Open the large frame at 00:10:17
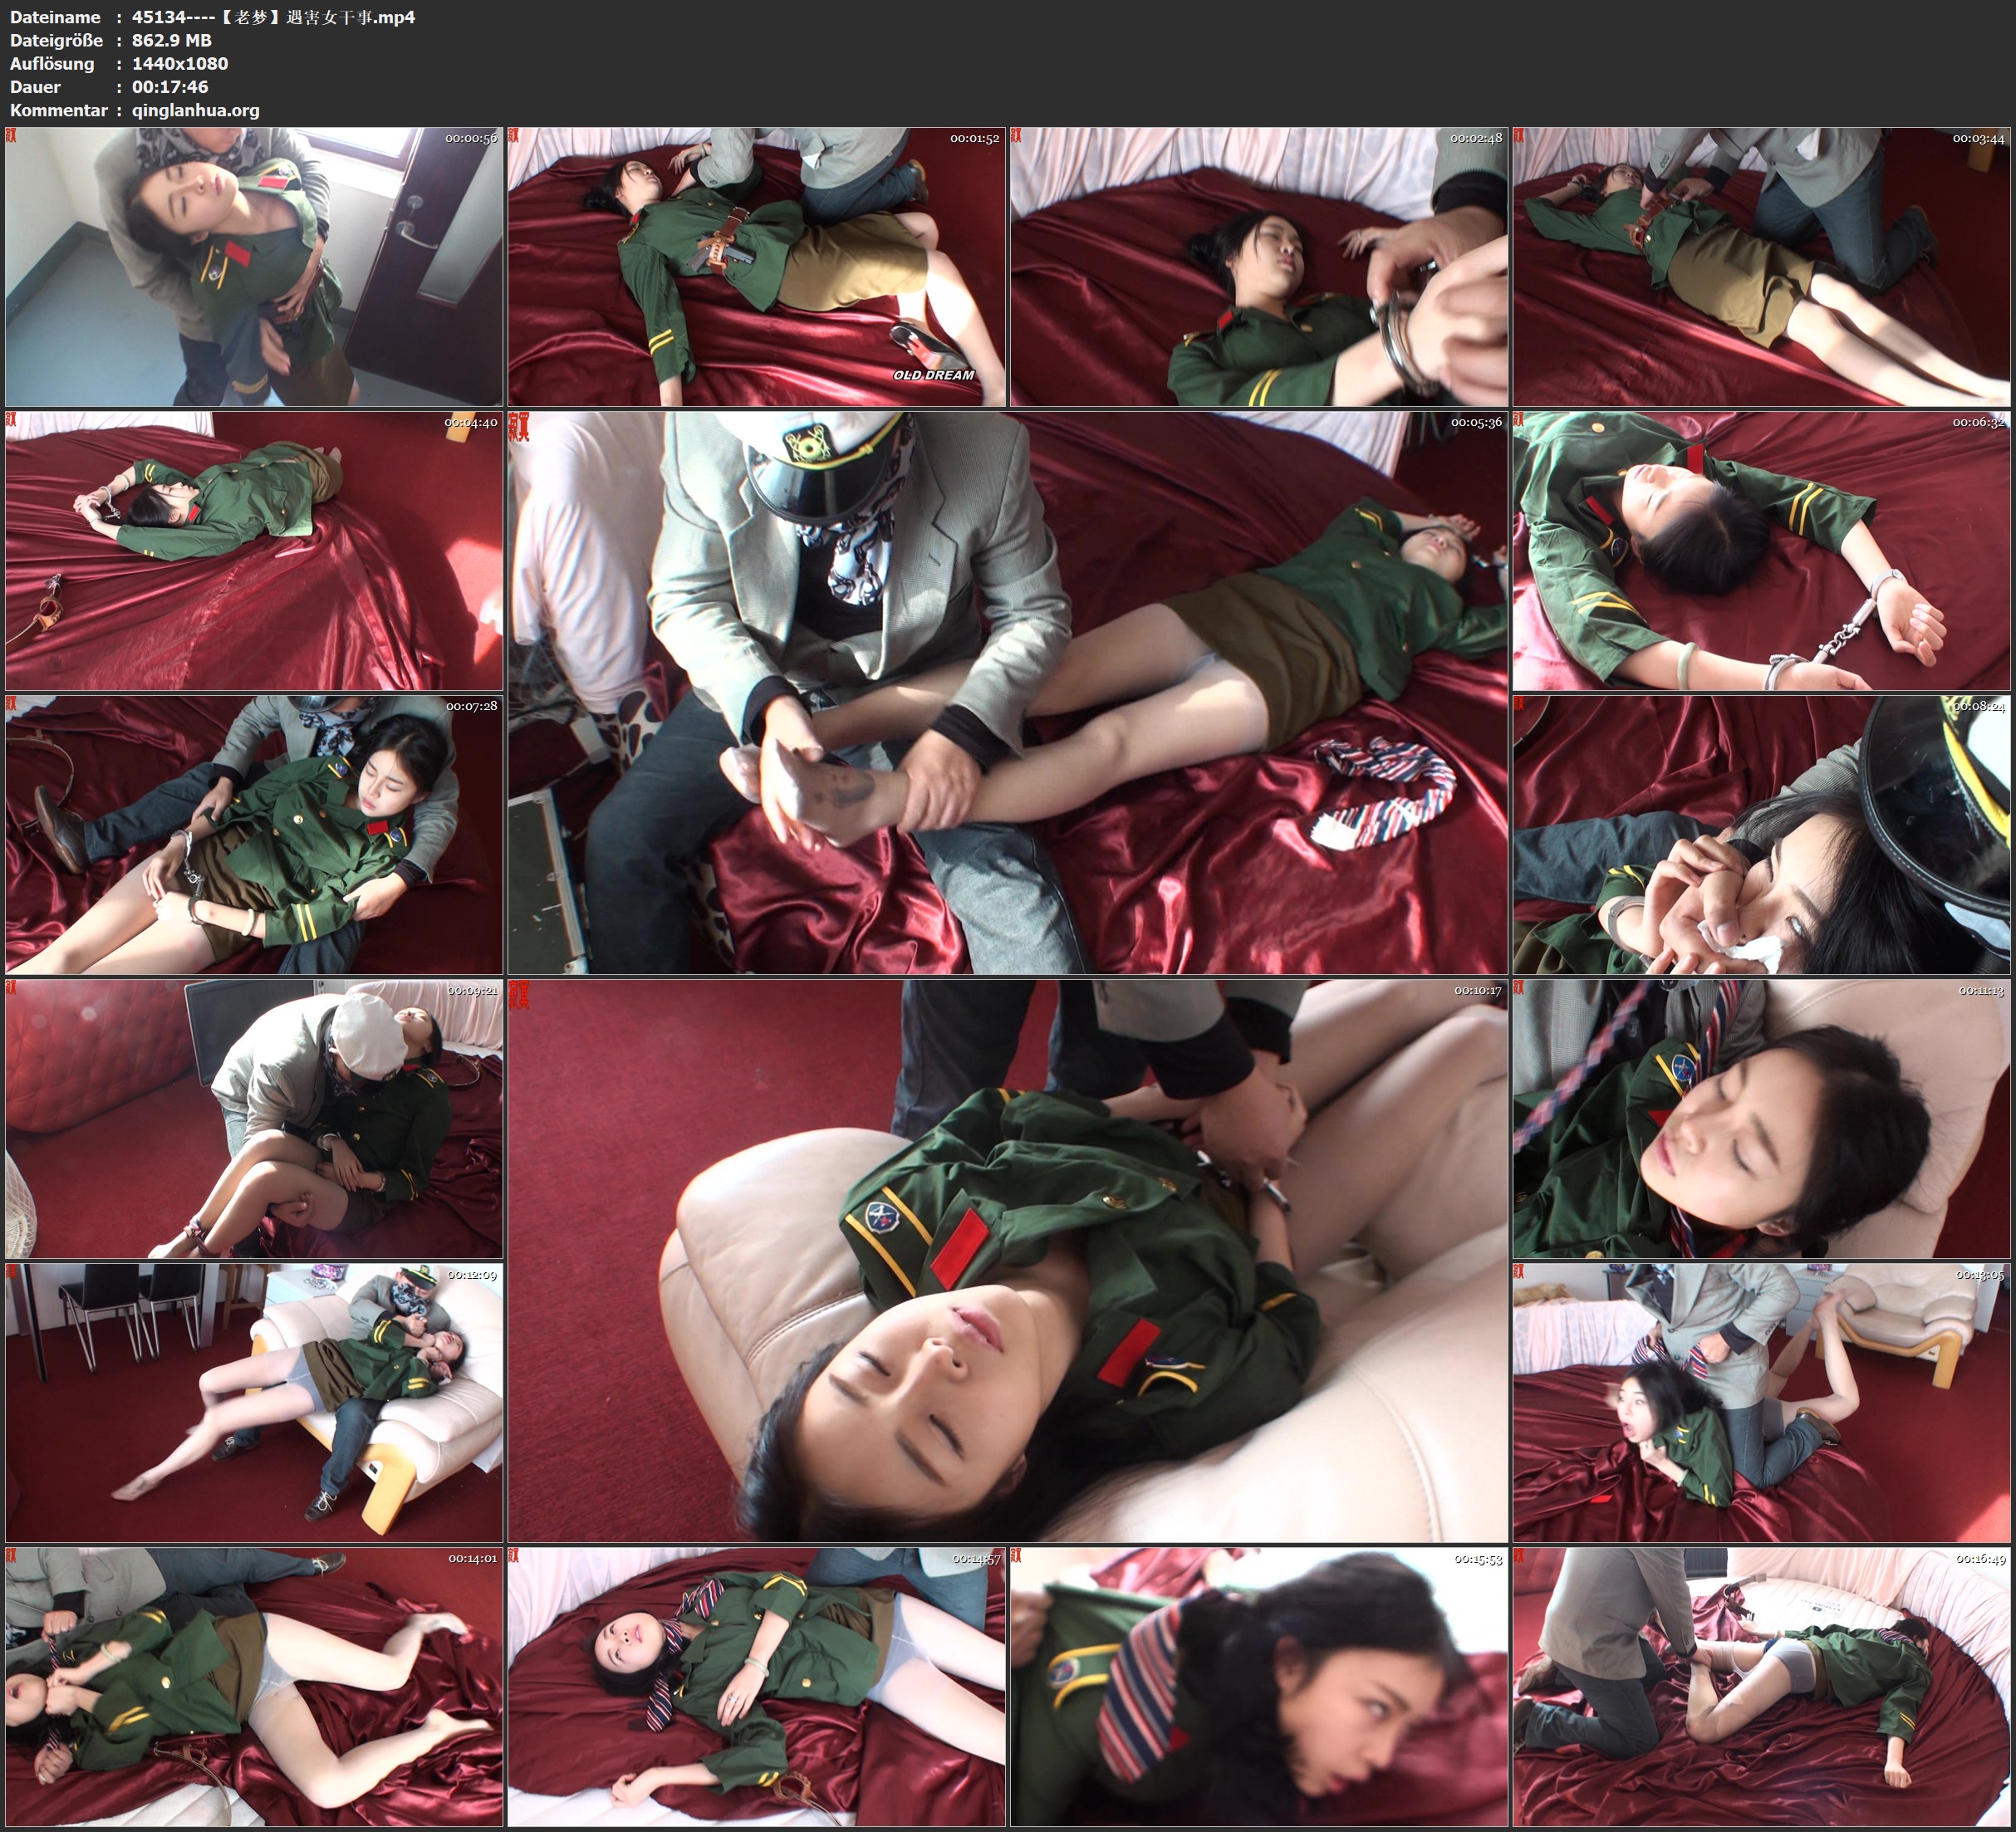 (x=1007, y=1261)
